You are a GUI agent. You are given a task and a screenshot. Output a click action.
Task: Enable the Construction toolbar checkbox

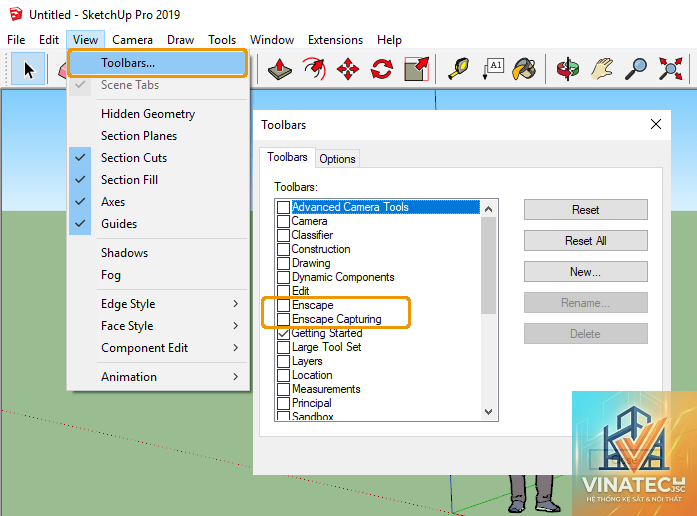pos(283,249)
